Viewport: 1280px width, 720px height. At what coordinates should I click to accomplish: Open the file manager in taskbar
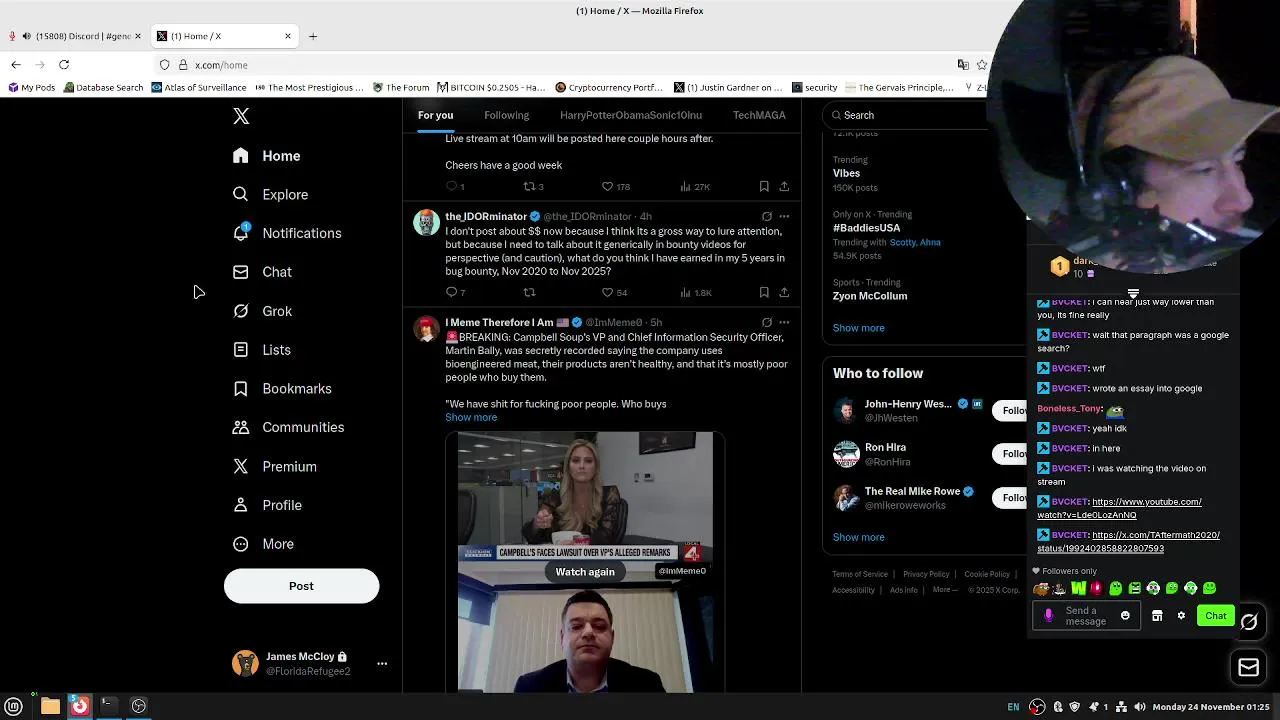[x=50, y=706]
